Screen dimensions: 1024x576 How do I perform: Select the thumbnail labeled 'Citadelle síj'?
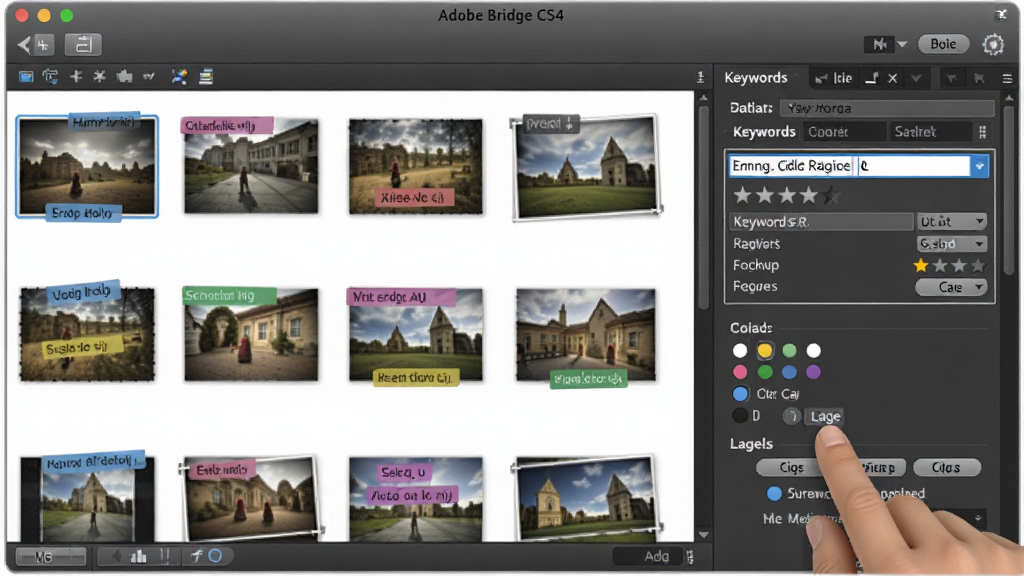(251, 166)
